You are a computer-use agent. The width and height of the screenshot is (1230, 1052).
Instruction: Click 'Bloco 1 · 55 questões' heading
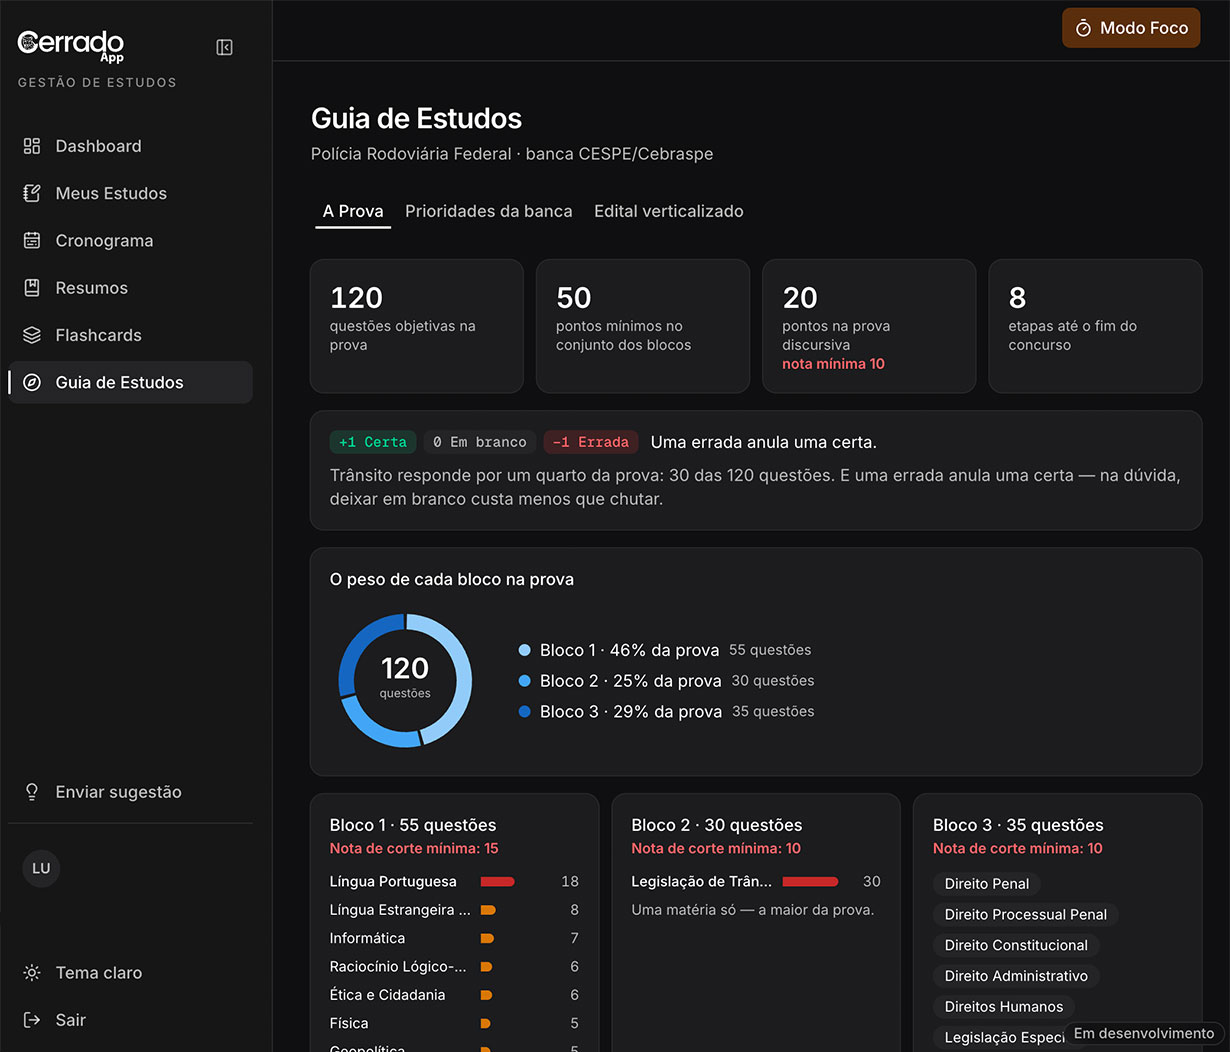click(x=413, y=825)
